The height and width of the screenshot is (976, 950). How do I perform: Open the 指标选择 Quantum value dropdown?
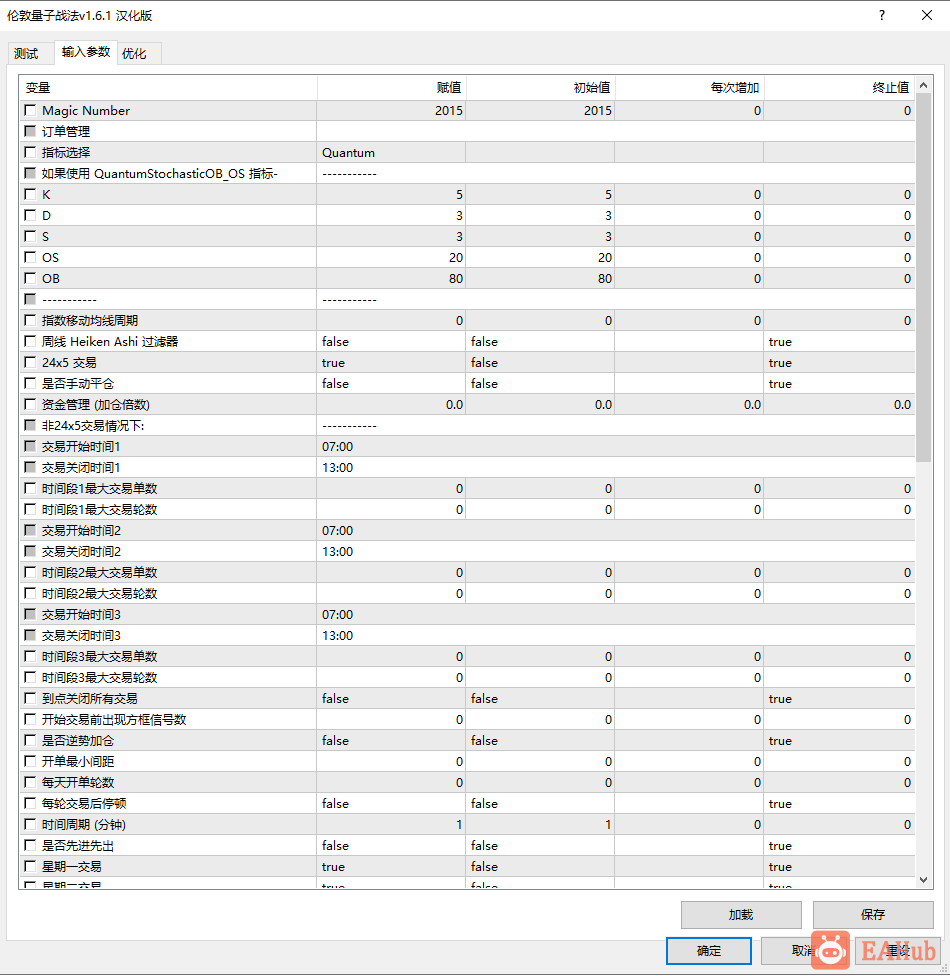click(391, 152)
